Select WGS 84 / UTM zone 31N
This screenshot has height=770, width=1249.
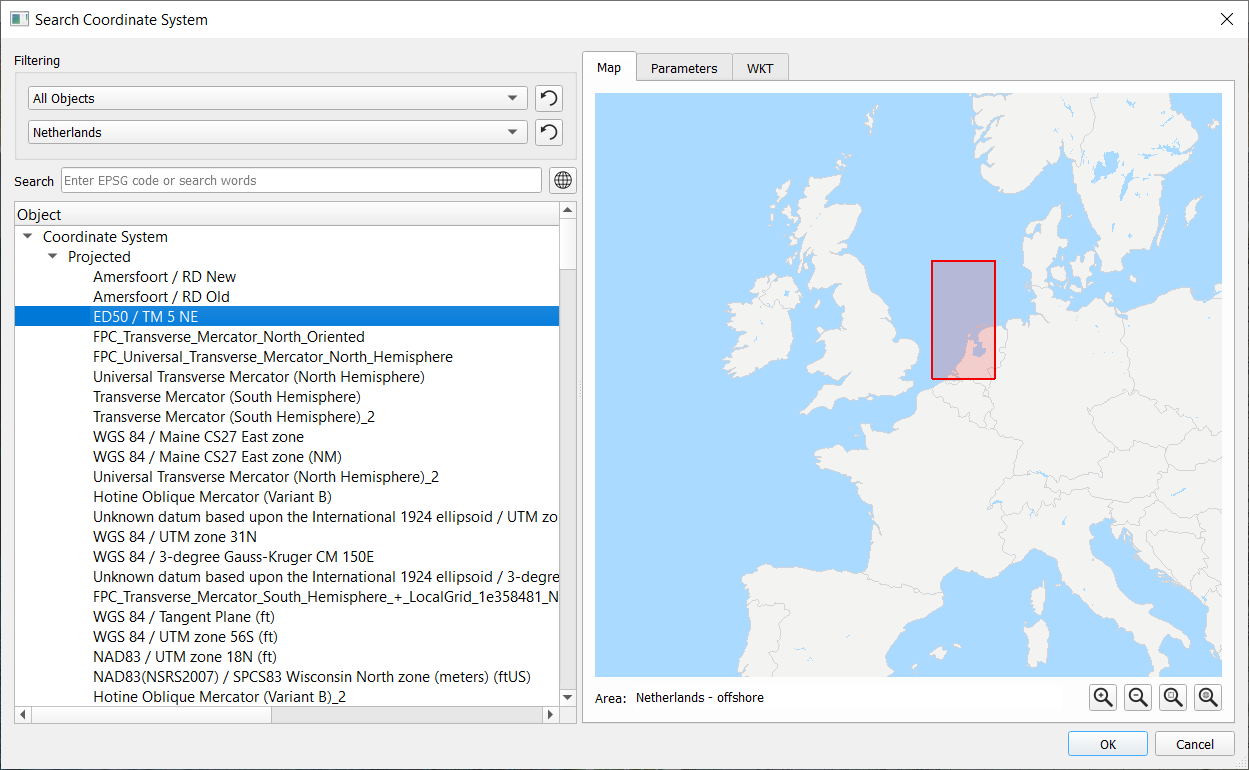coord(175,537)
